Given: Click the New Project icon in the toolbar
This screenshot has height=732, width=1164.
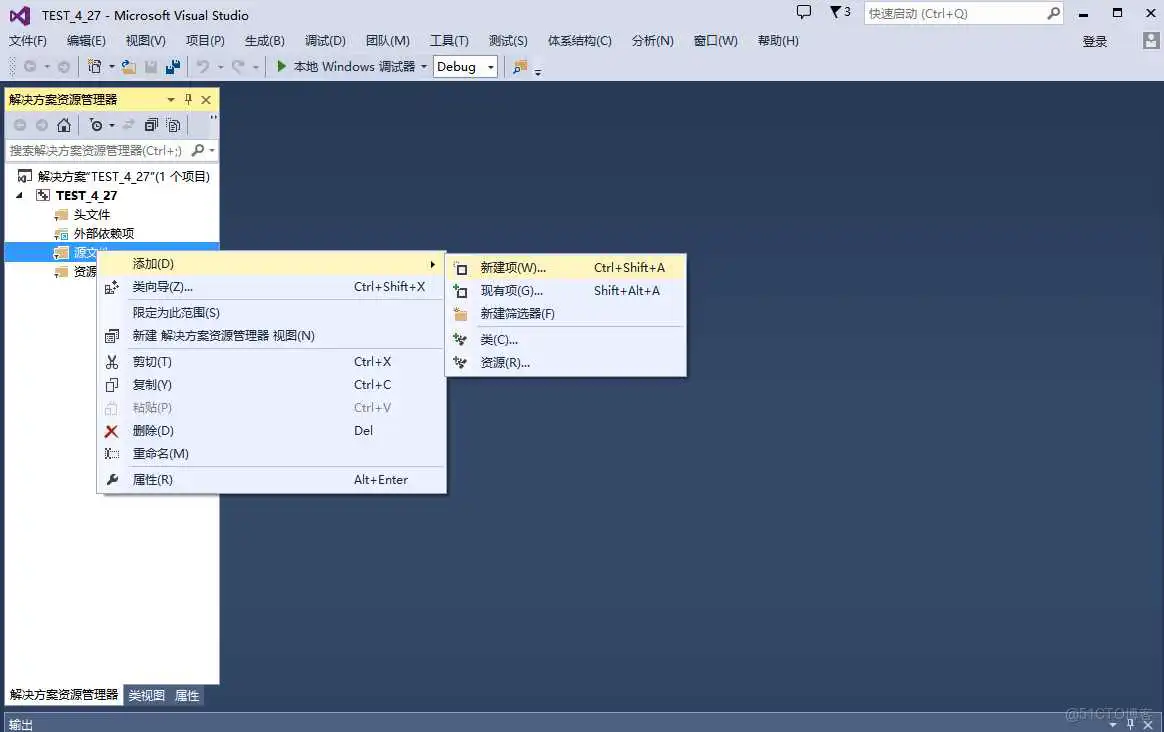Looking at the screenshot, I should coord(94,67).
